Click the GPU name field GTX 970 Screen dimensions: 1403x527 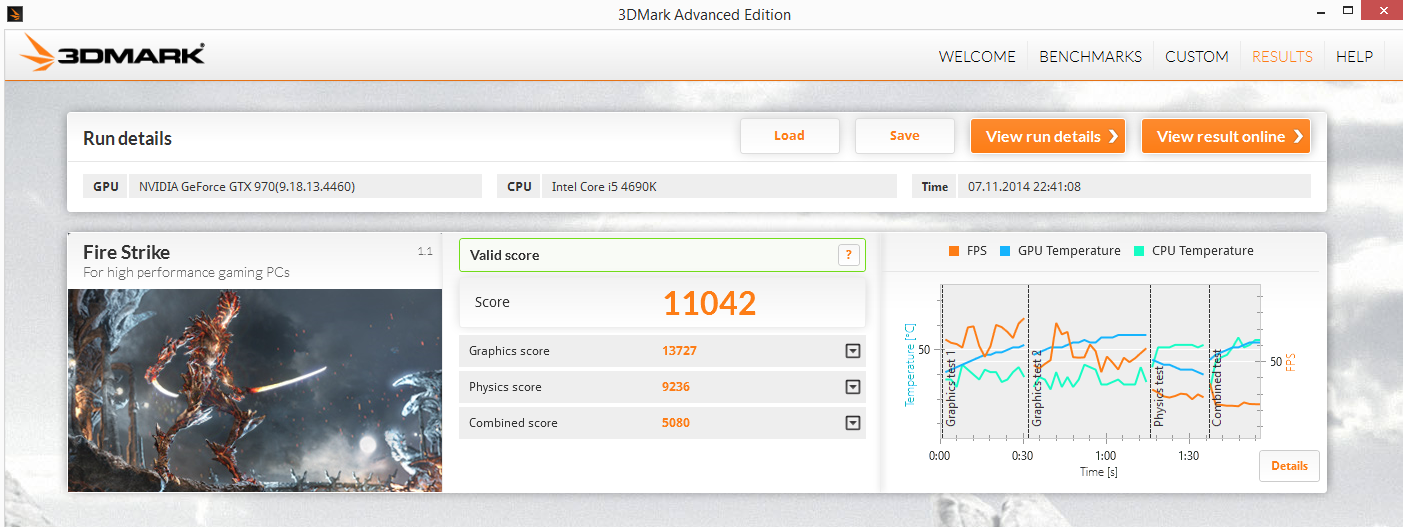[305, 186]
